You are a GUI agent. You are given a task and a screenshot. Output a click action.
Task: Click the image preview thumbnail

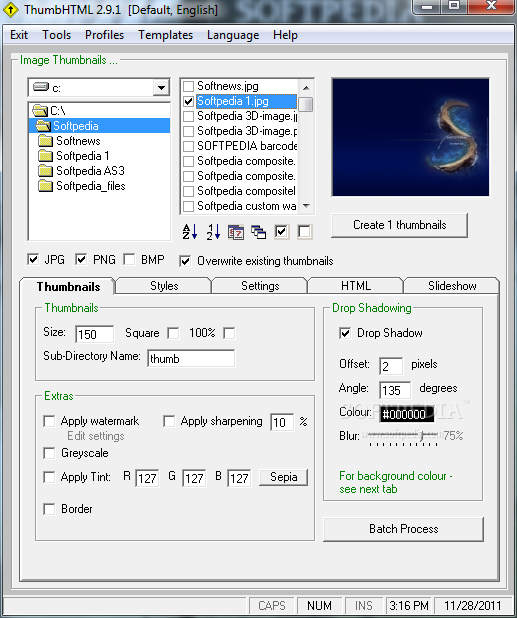point(410,137)
